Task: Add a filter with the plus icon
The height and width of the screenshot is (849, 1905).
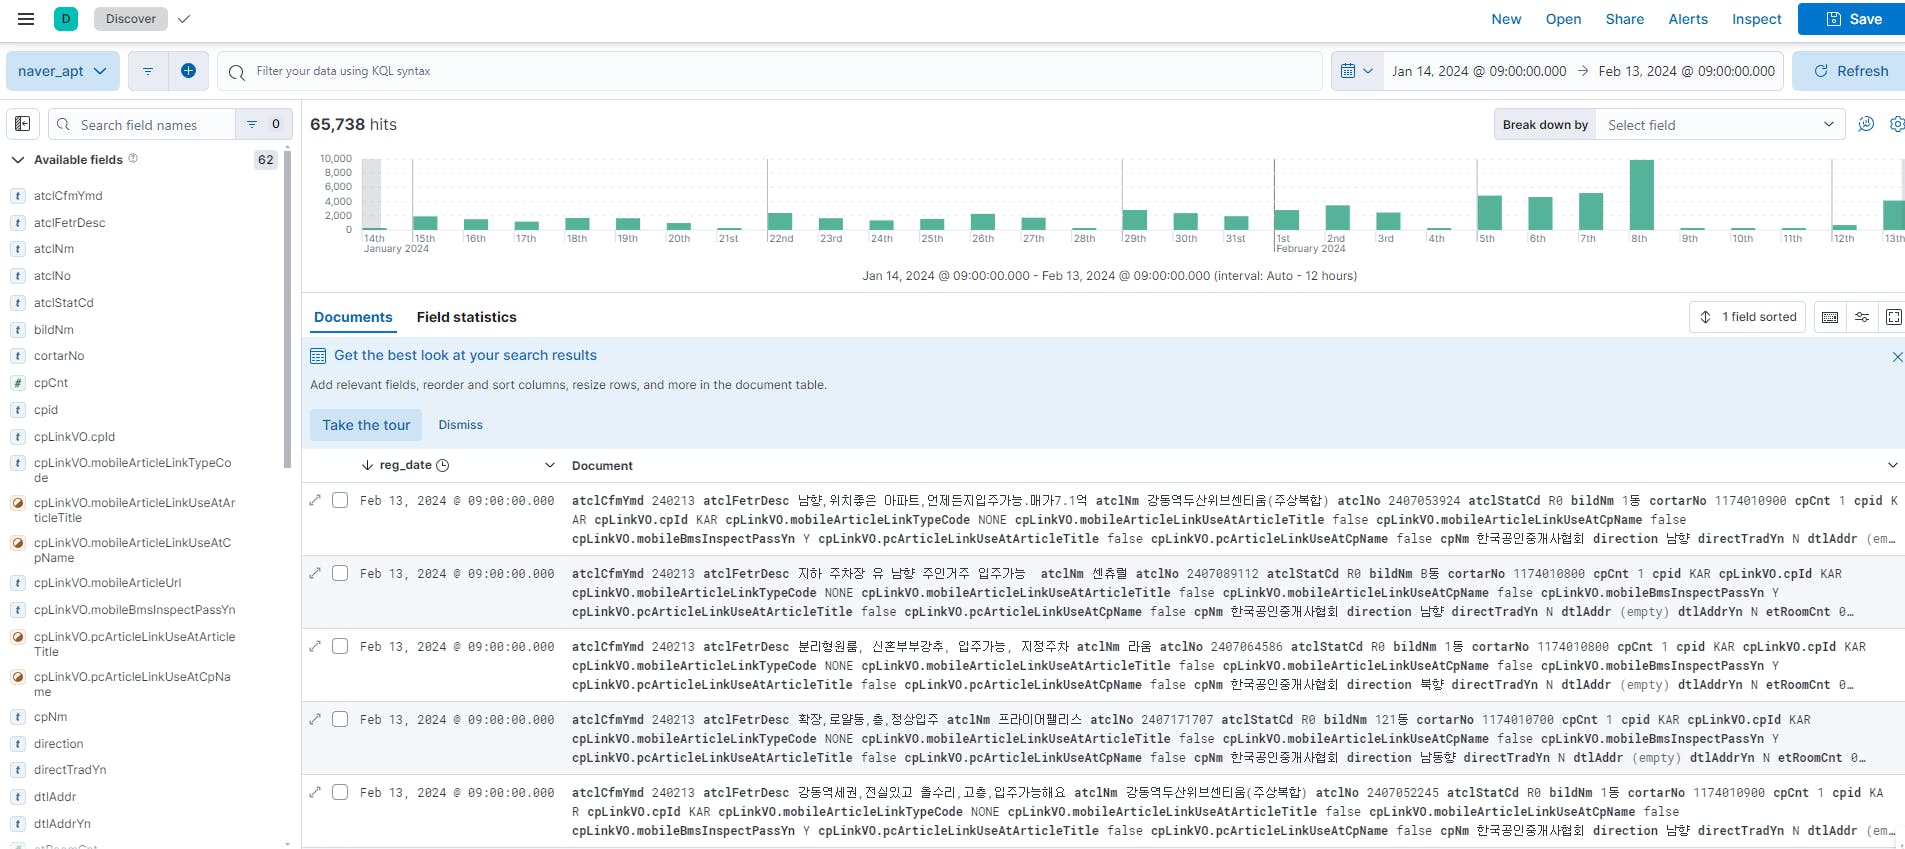Action: tap(188, 71)
